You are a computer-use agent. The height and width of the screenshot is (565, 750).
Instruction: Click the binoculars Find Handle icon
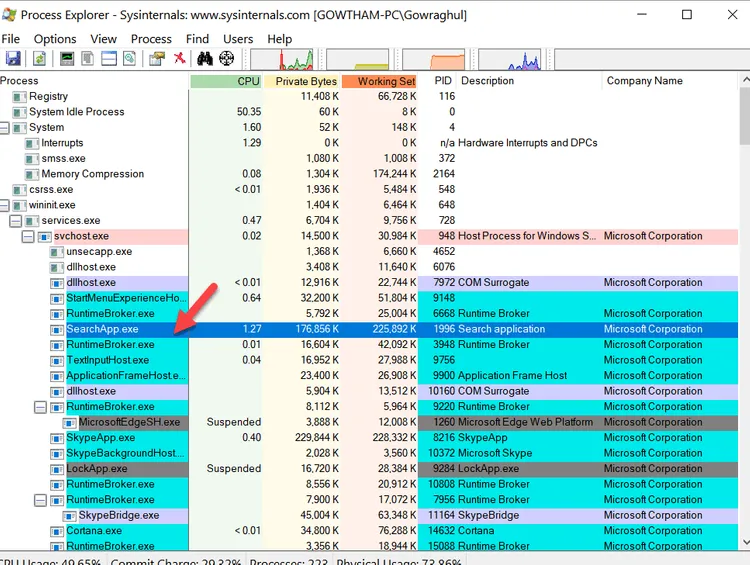(x=205, y=58)
